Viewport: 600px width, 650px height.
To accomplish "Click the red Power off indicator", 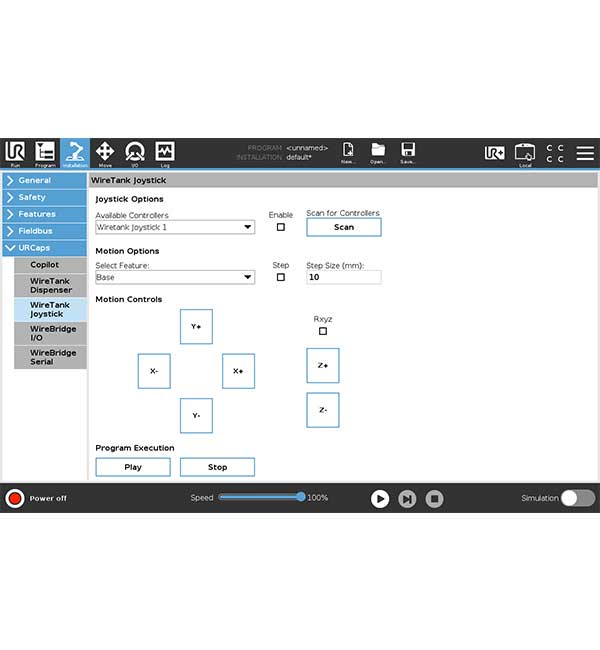I will click(x=15, y=498).
